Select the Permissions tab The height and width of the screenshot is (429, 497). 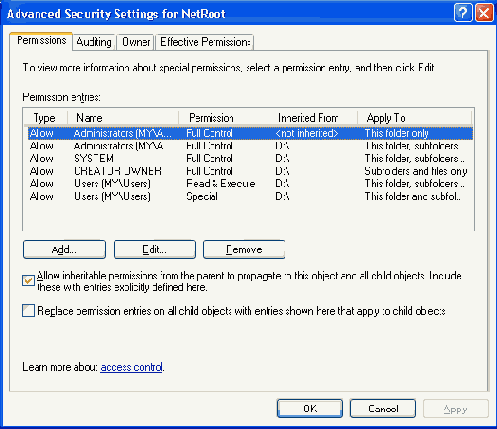(x=41, y=41)
